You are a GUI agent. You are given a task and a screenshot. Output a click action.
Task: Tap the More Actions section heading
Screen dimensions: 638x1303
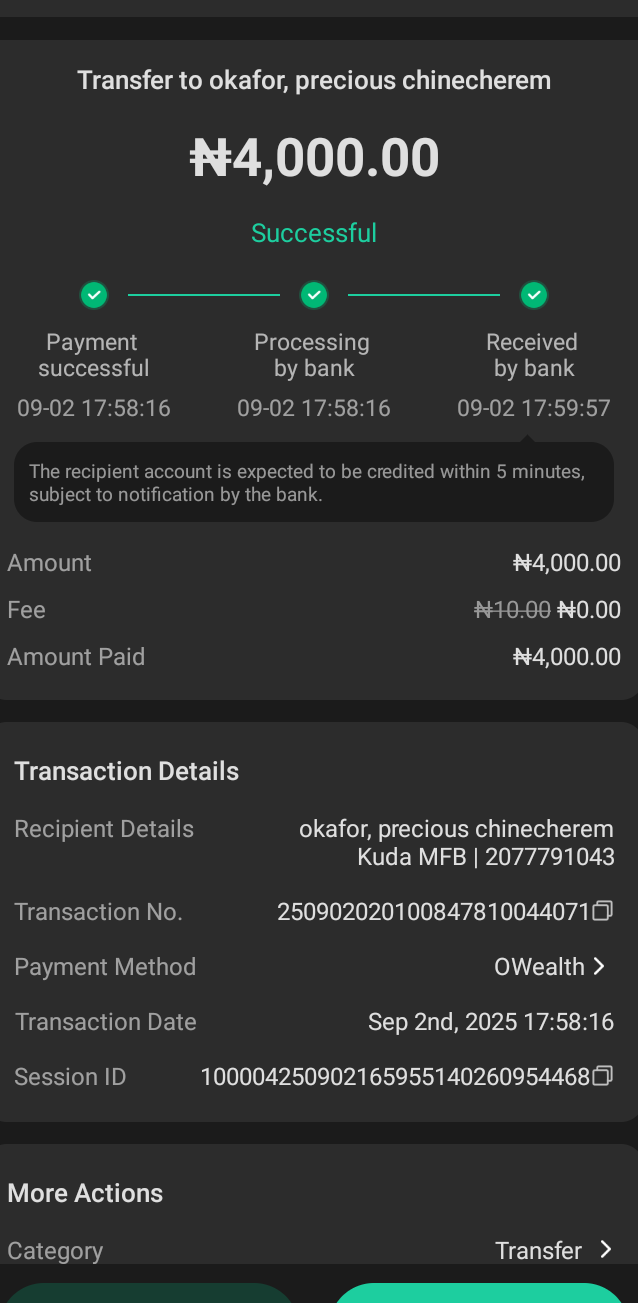pyautogui.click(x=85, y=1193)
